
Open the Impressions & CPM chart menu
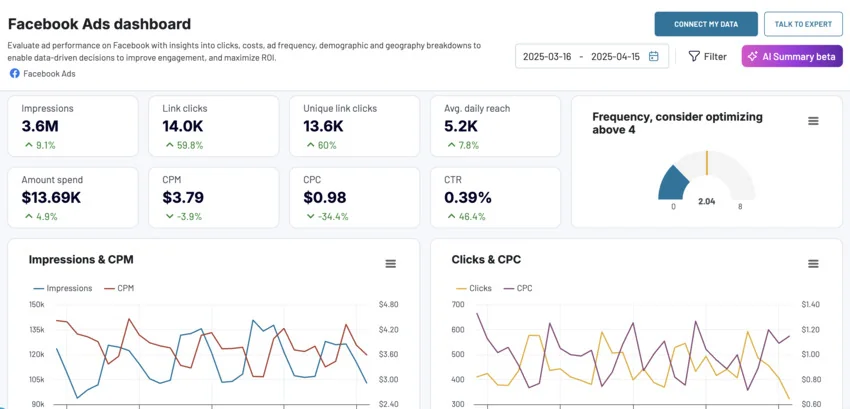pyautogui.click(x=390, y=264)
